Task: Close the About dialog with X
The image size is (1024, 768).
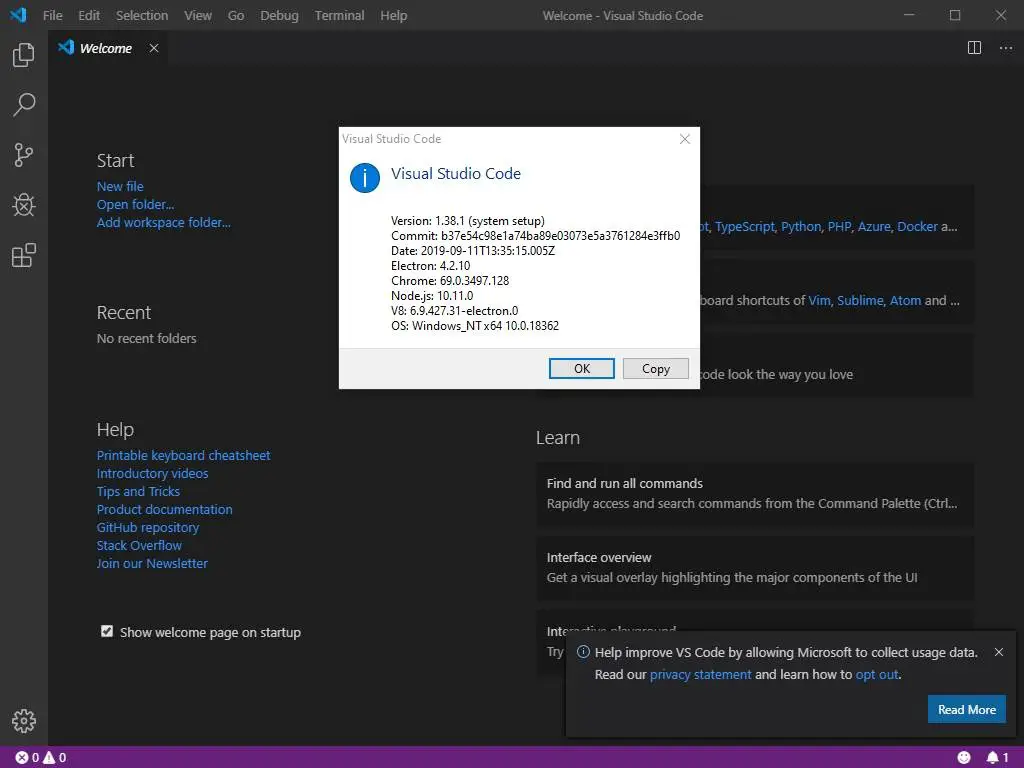Action: tap(684, 139)
